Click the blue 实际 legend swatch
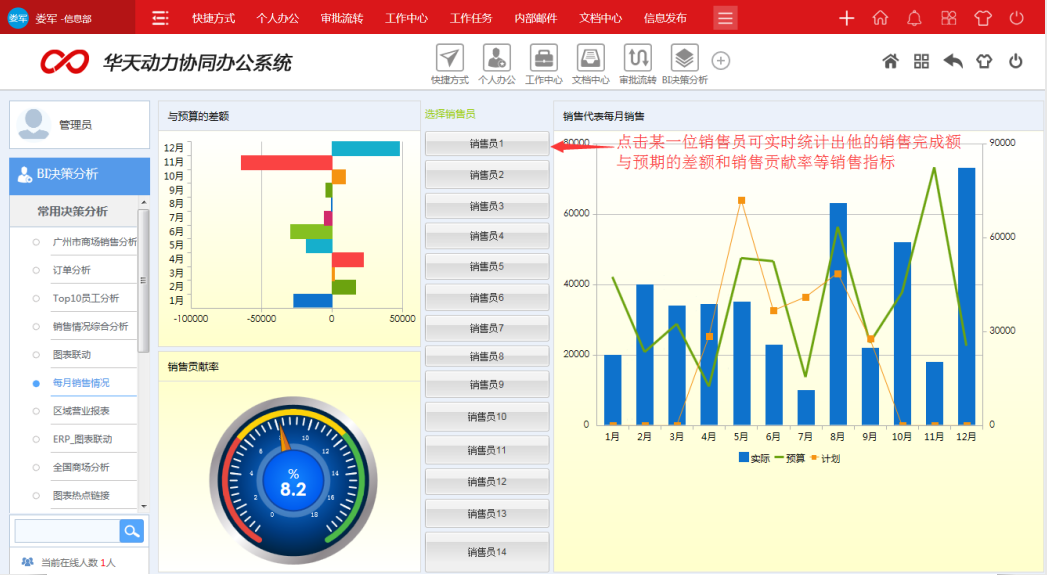 pos(744,458)
